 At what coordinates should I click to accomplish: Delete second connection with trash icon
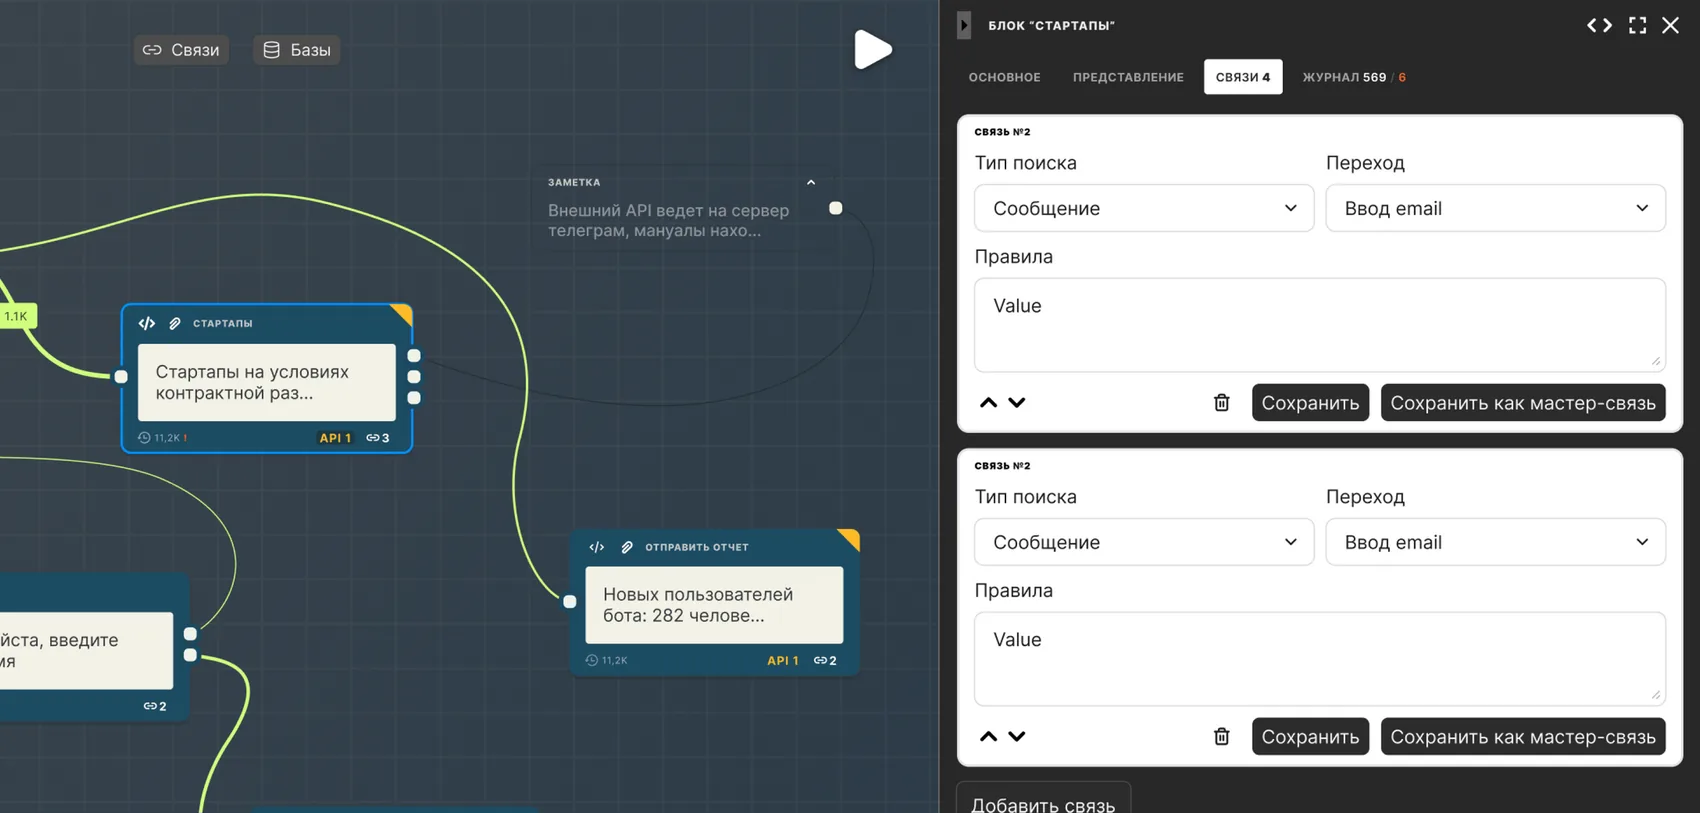(x=1221, y=737)
